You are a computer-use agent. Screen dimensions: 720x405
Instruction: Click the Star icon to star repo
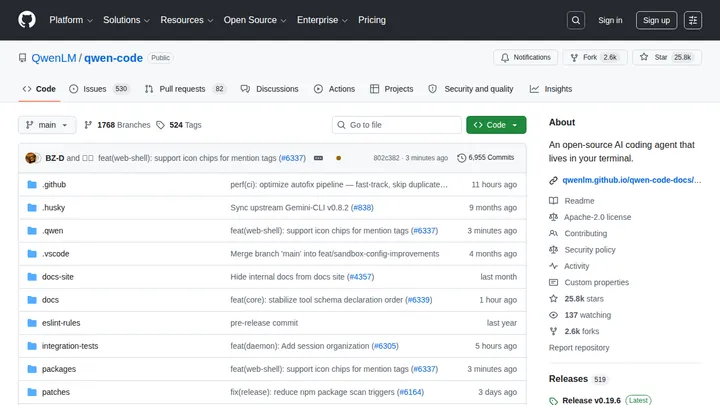pyautogui.click(x=644, y=57)
